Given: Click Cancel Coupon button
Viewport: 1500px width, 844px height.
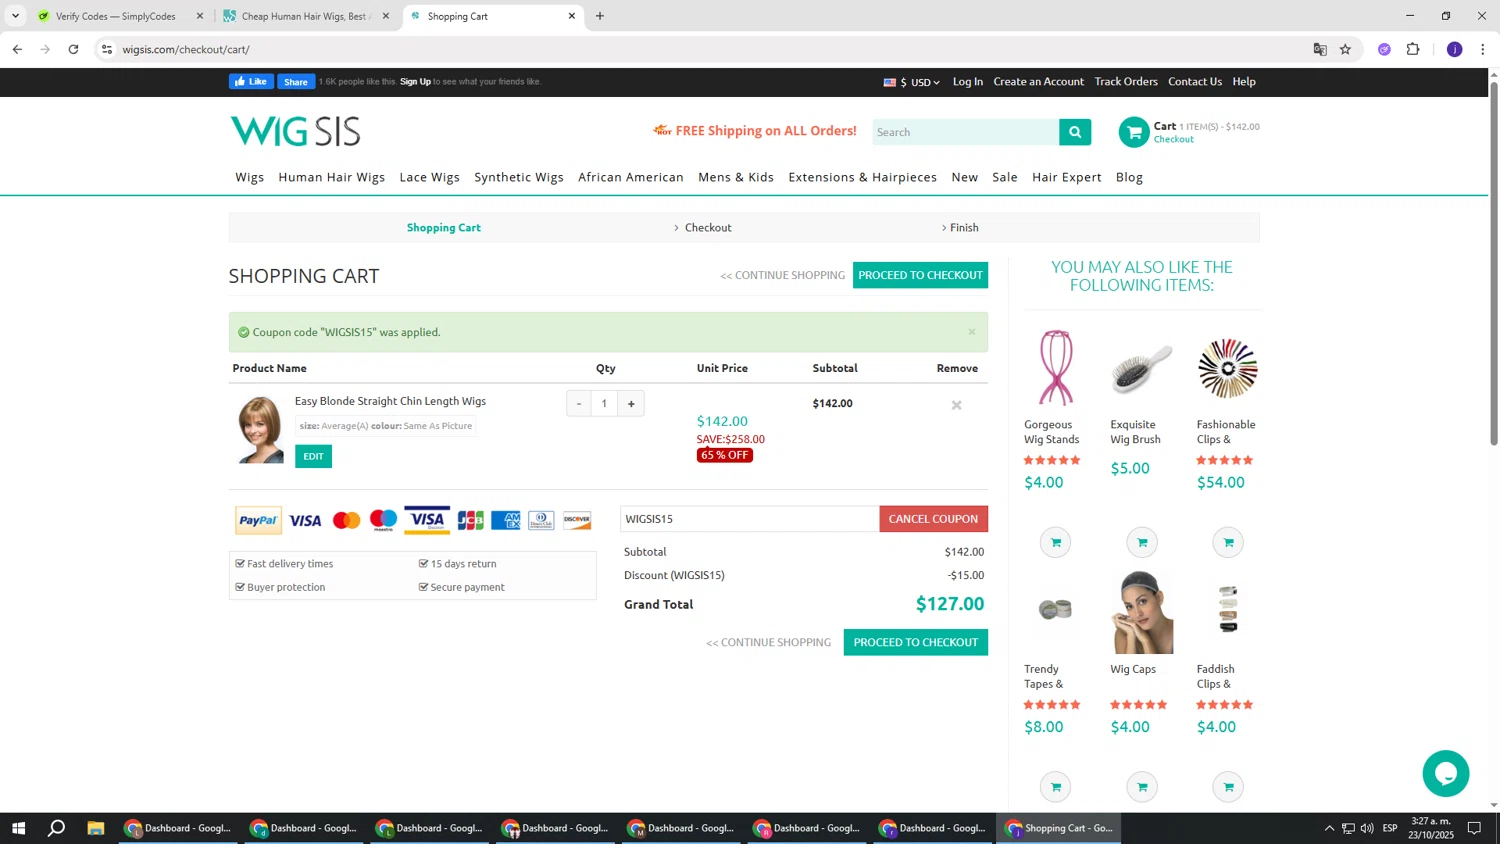Looking at the screenshot, I should [x=933, y=519].
